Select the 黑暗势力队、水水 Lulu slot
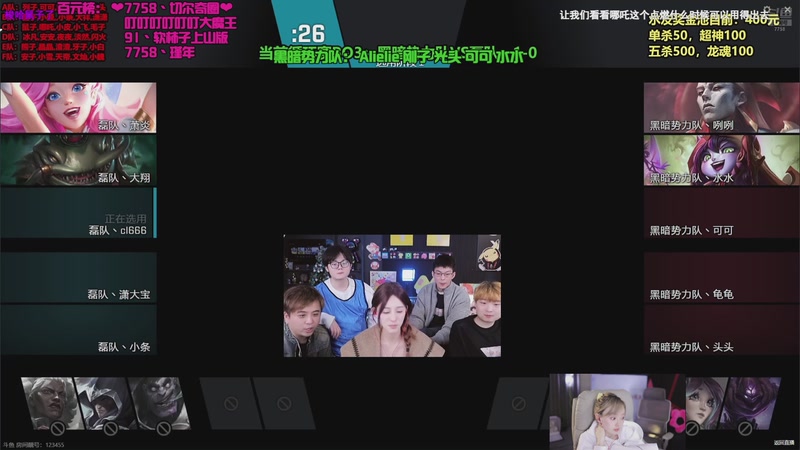 721,160
